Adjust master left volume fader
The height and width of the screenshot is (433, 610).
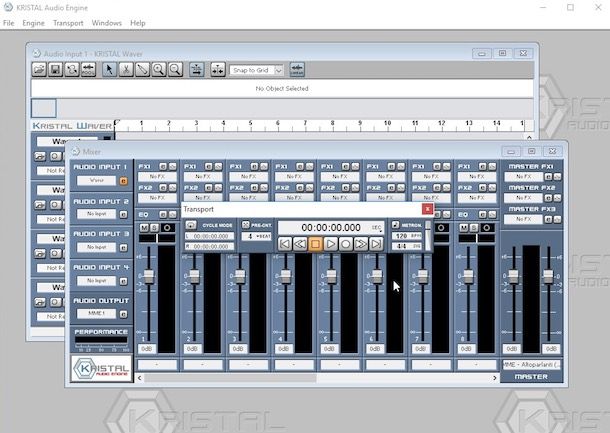(514, 277)
